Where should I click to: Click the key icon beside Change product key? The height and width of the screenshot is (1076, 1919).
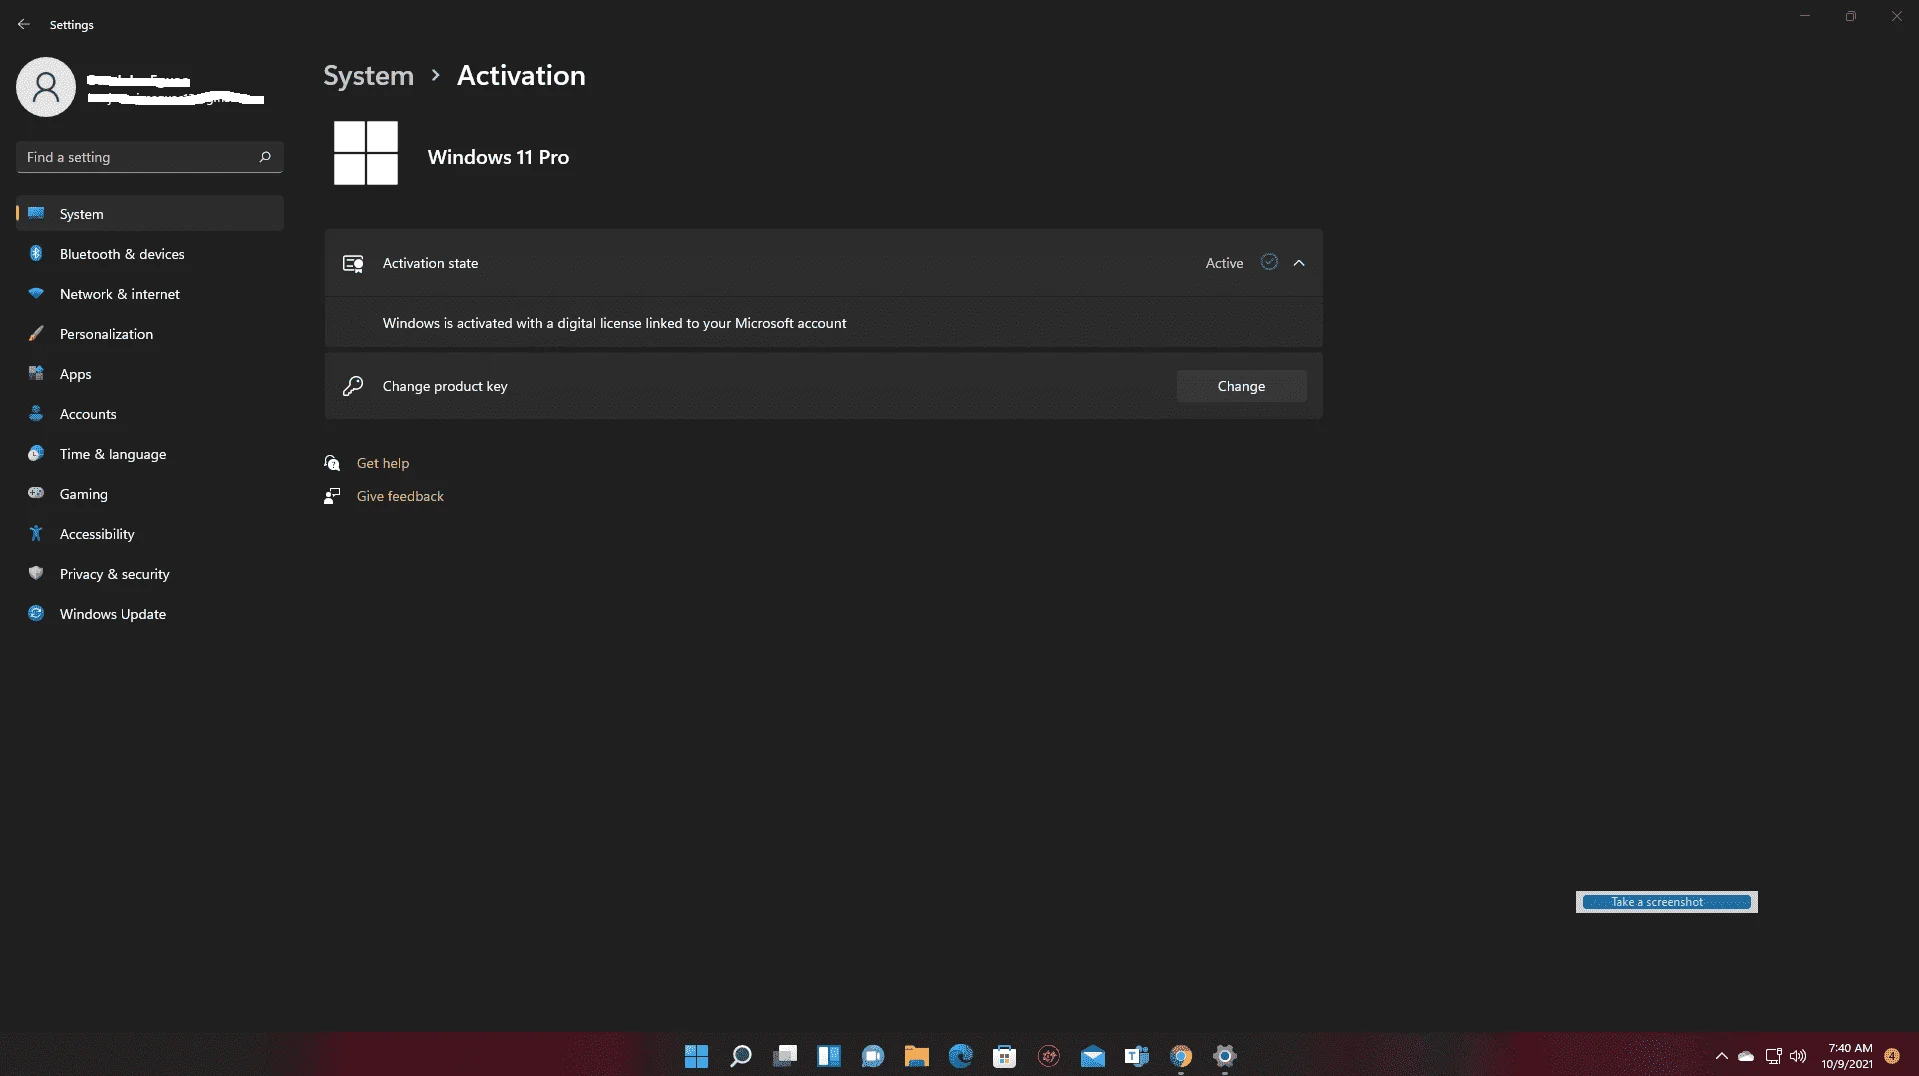(x=353, y=386)
